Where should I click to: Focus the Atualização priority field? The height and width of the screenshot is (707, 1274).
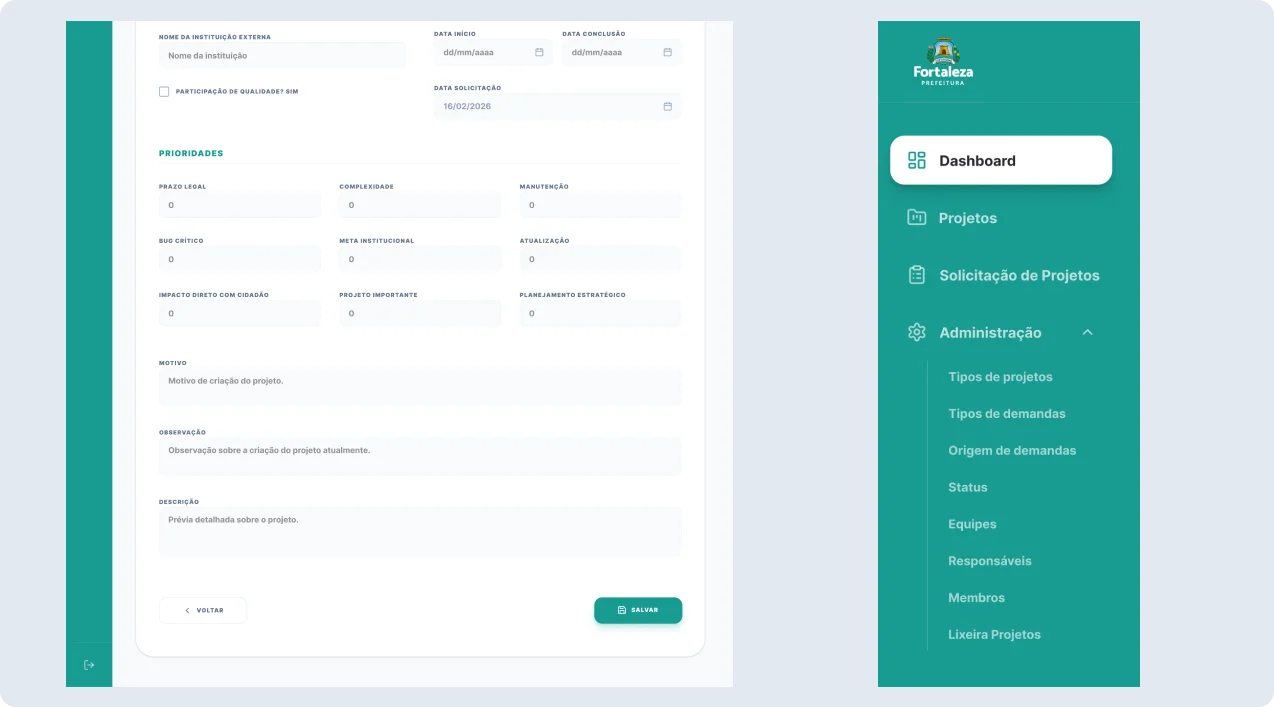pyautogui.click(x=601, y=259)
